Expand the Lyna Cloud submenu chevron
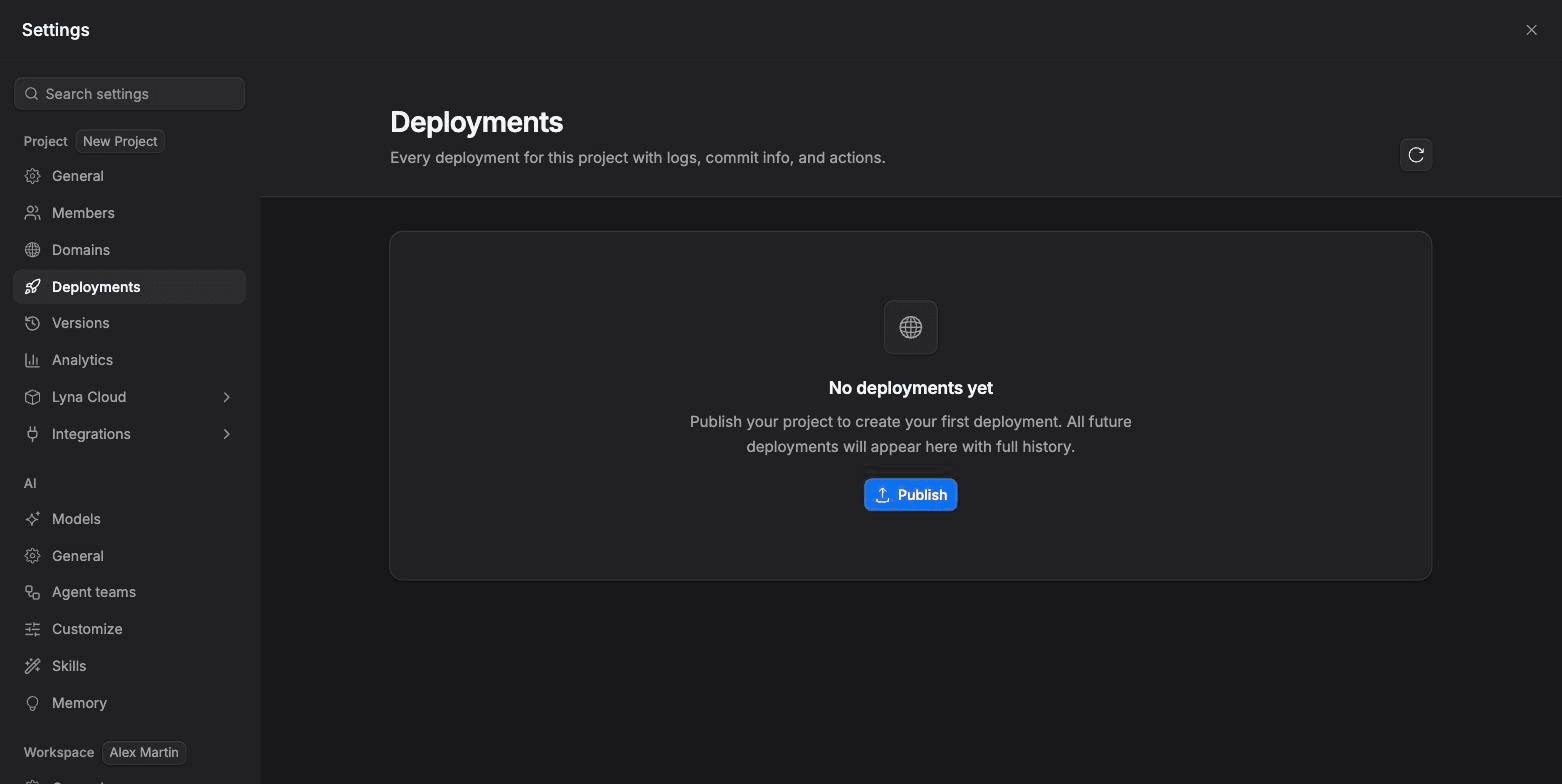Screen dimensions: 1562x784 click(x=227, y=397)
